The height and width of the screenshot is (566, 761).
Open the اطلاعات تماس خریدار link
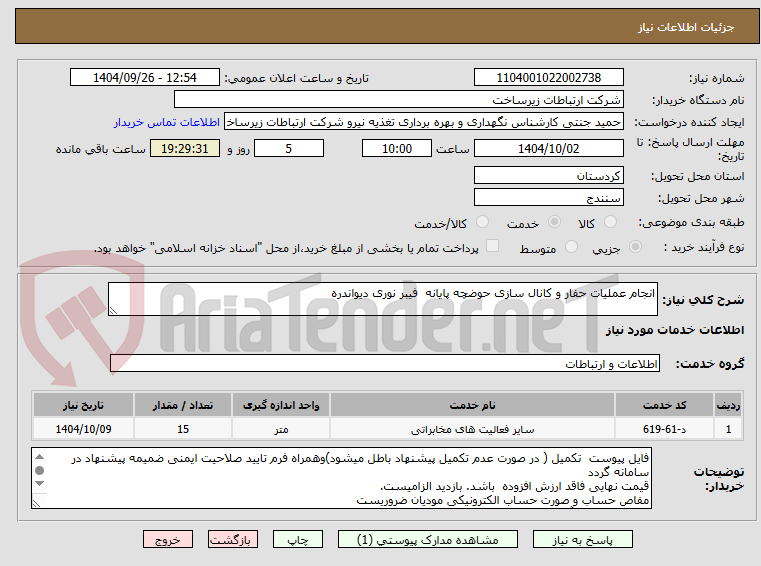pyautogui.click(x=167, y=122)
